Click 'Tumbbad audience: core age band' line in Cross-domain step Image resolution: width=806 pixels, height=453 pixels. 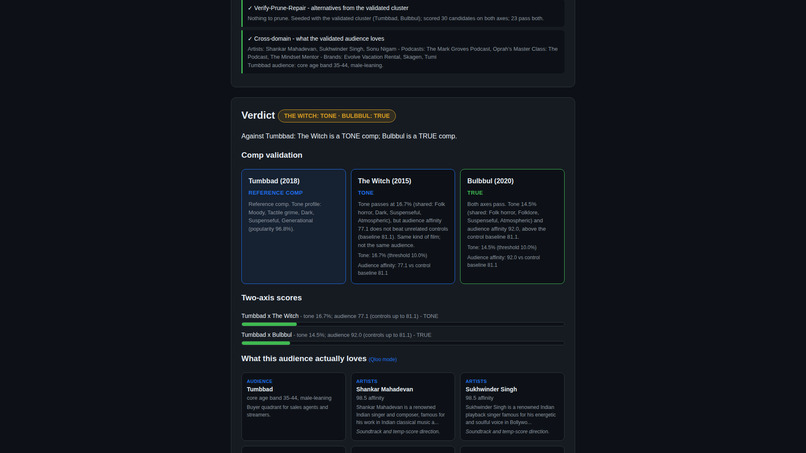click(x=315, y=65)
